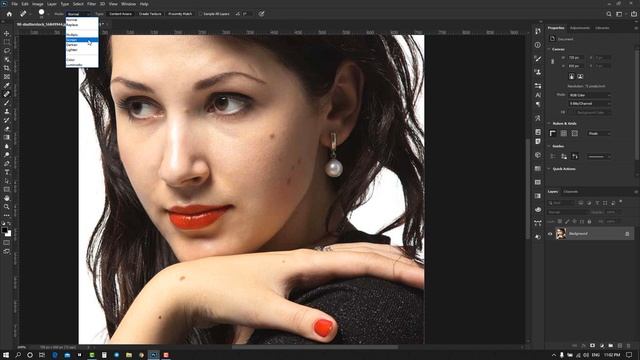Switch to the Channels tab
This screenshot has width=640, height=360.
pos(571,191)
